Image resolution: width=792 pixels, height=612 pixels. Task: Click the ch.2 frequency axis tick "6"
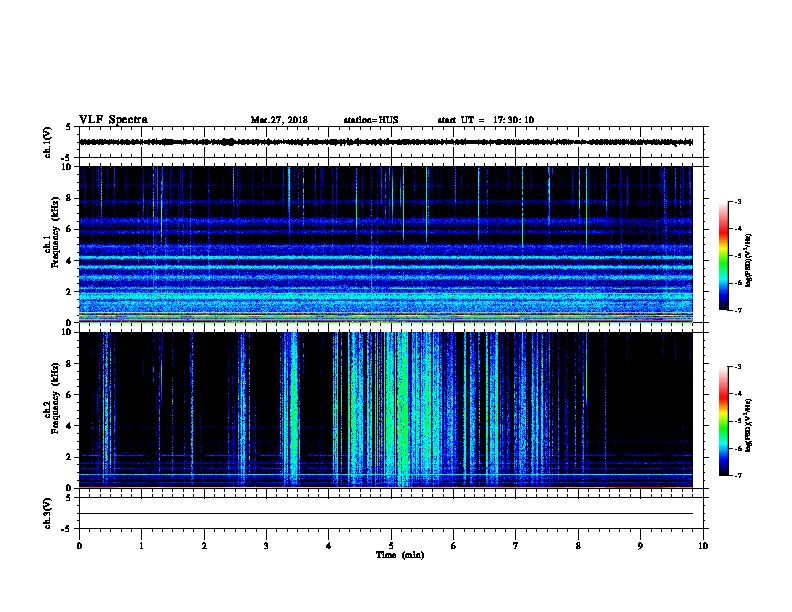[x=69, y=395]
